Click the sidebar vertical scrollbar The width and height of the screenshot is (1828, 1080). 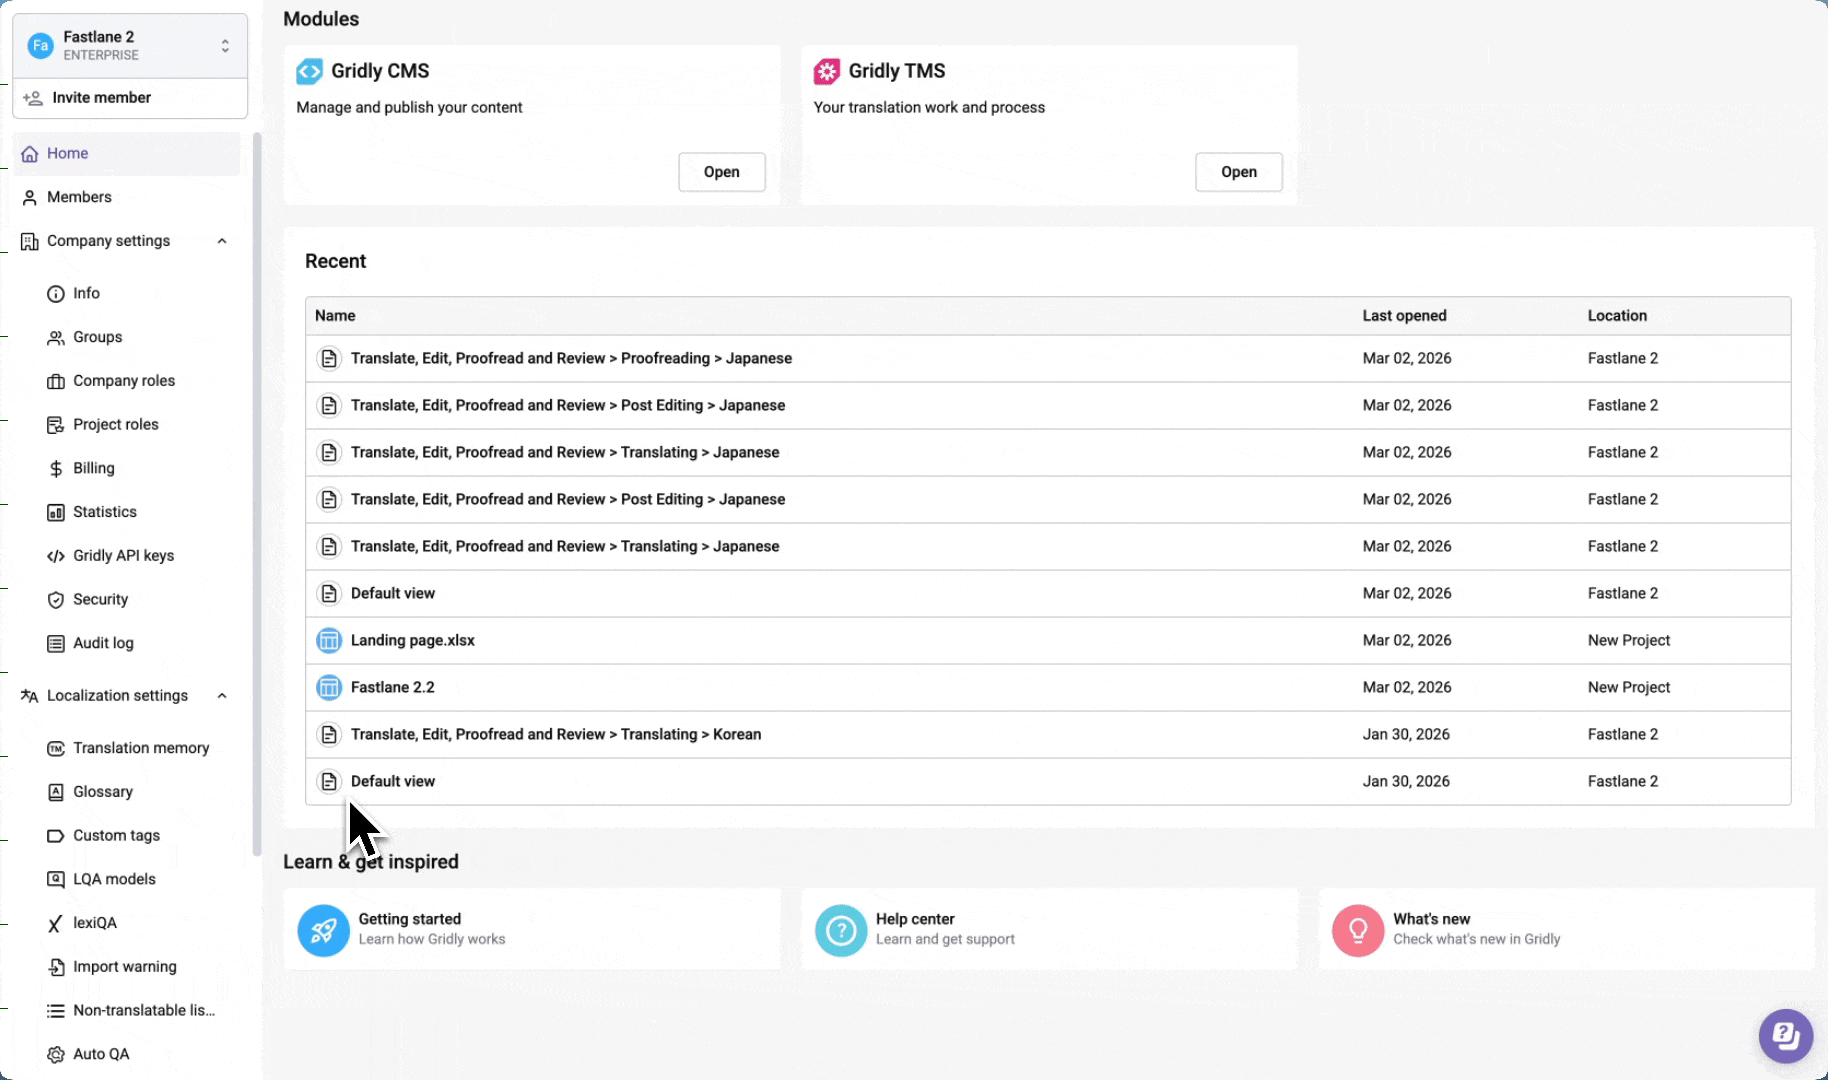click(256, 500)
